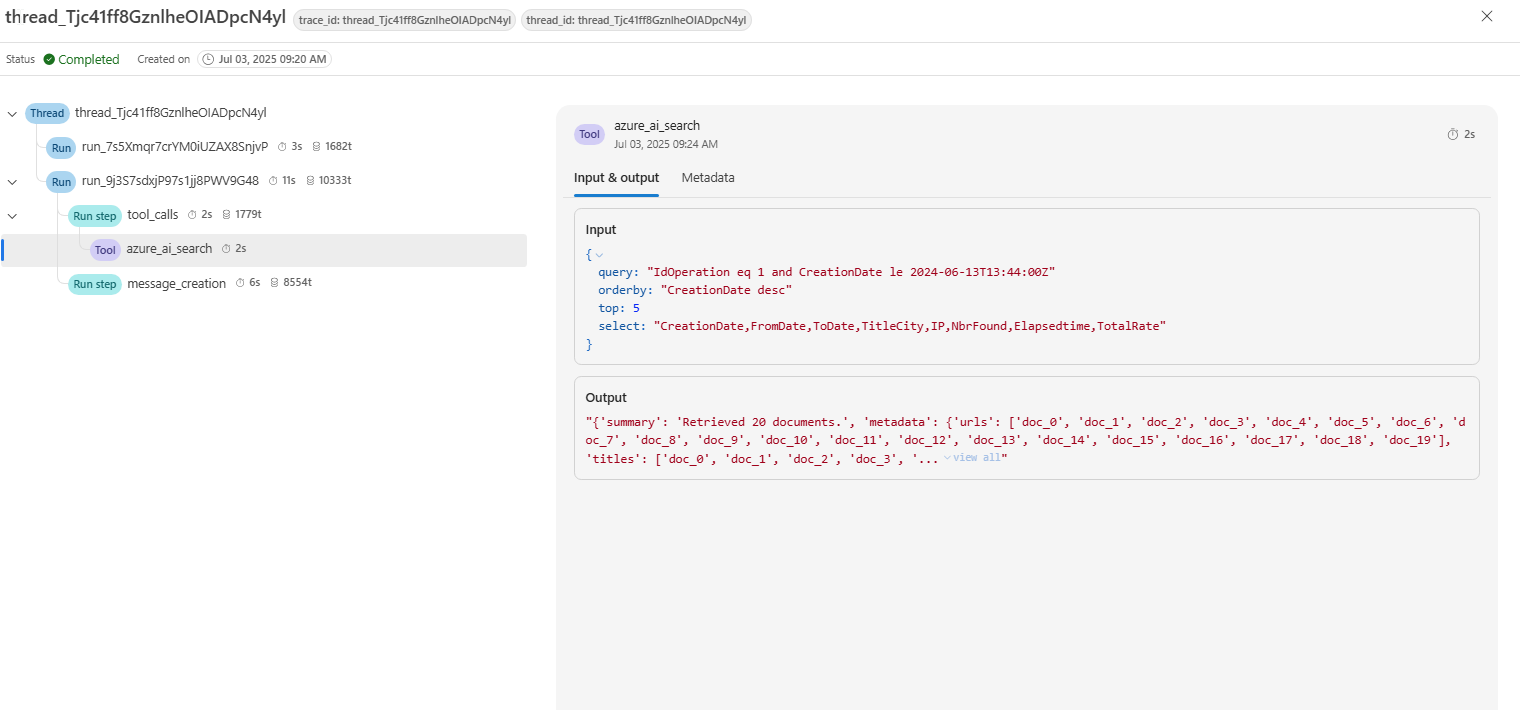Image resolution: width=1521 pixels, height=710 pixels.
Task: Click the Jul 03, 2025 09:20 AM date pill
Action: (x=264, y=59)
